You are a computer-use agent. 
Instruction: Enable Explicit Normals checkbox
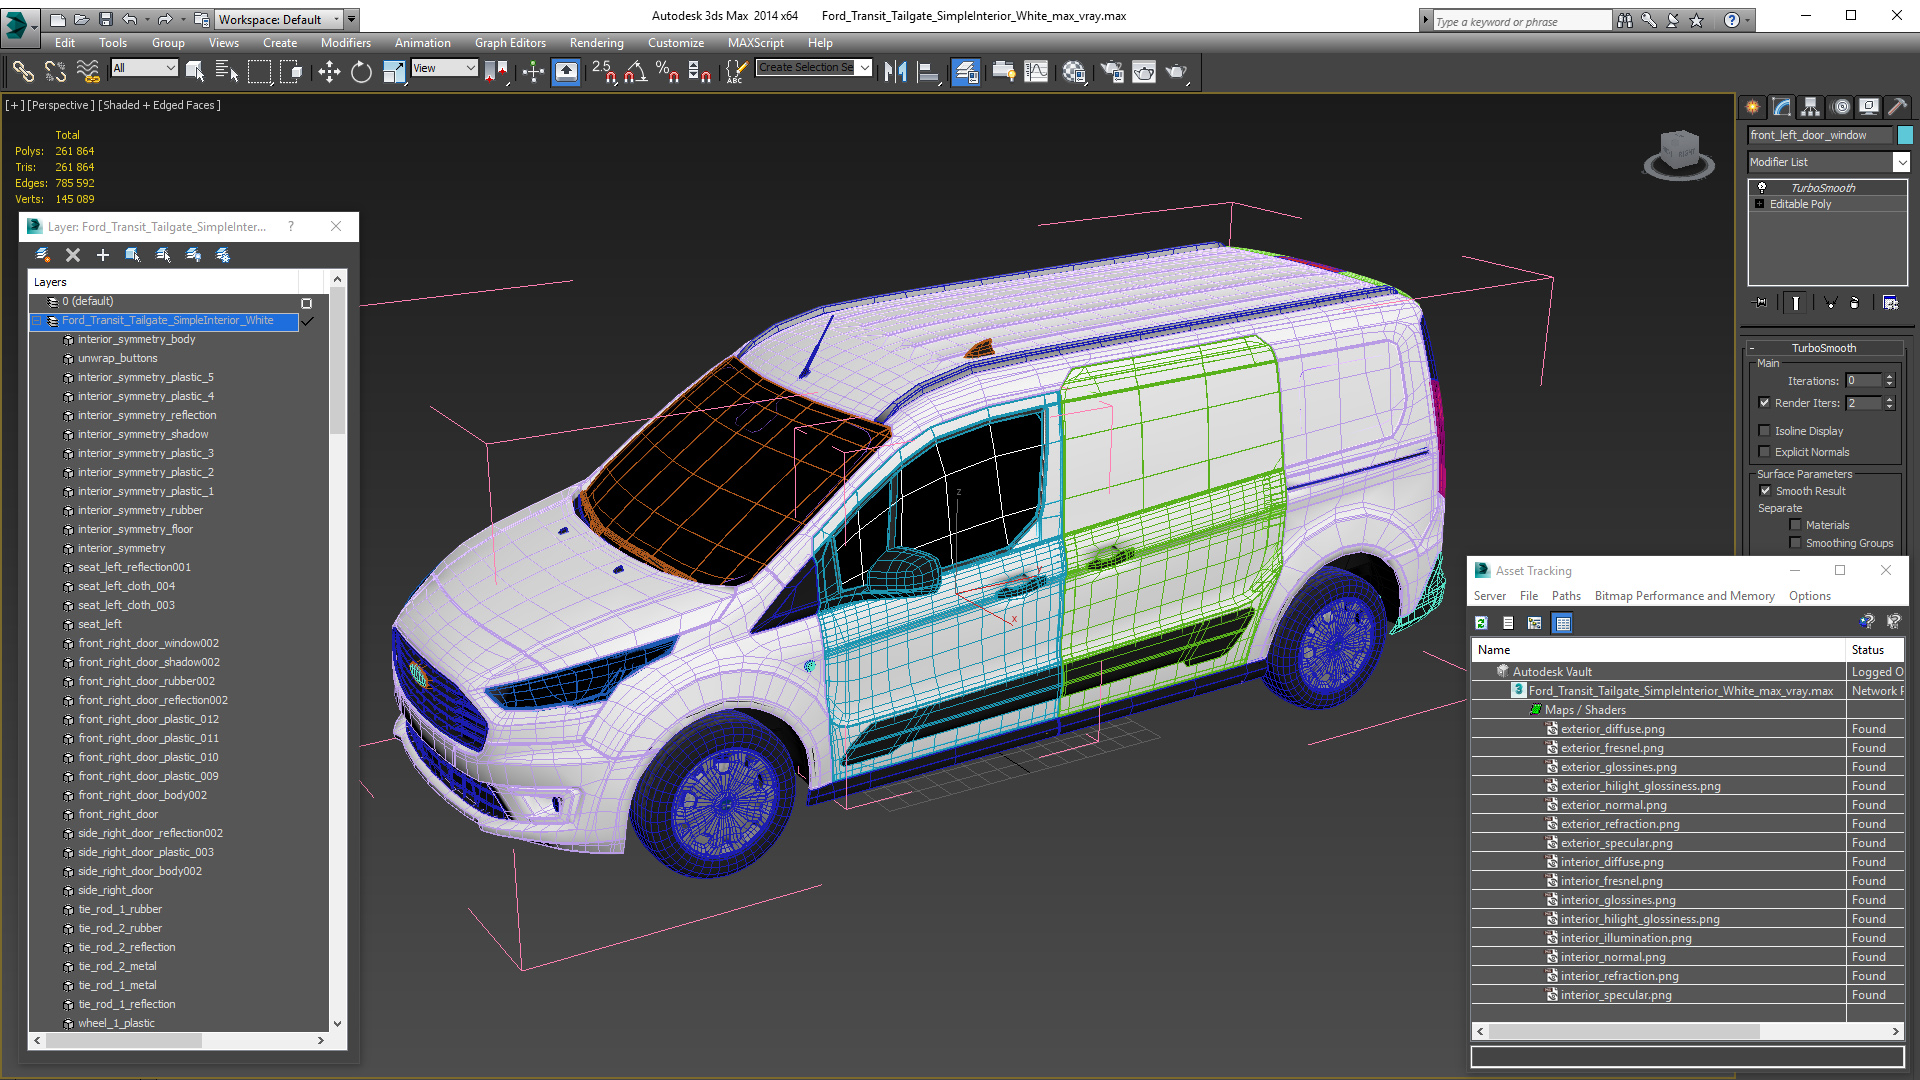(1764, 452)
